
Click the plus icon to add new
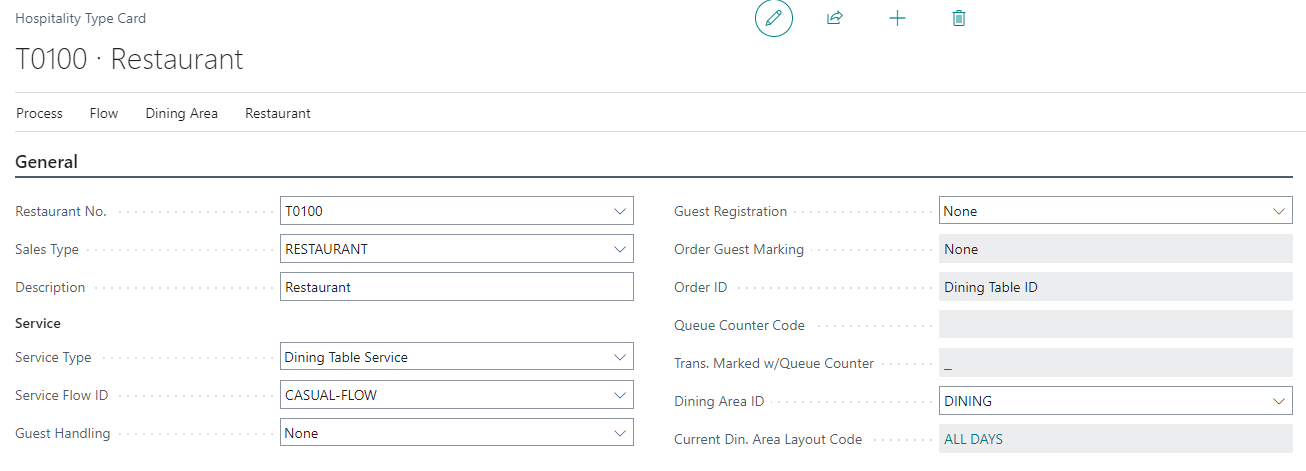coord(897,18)
